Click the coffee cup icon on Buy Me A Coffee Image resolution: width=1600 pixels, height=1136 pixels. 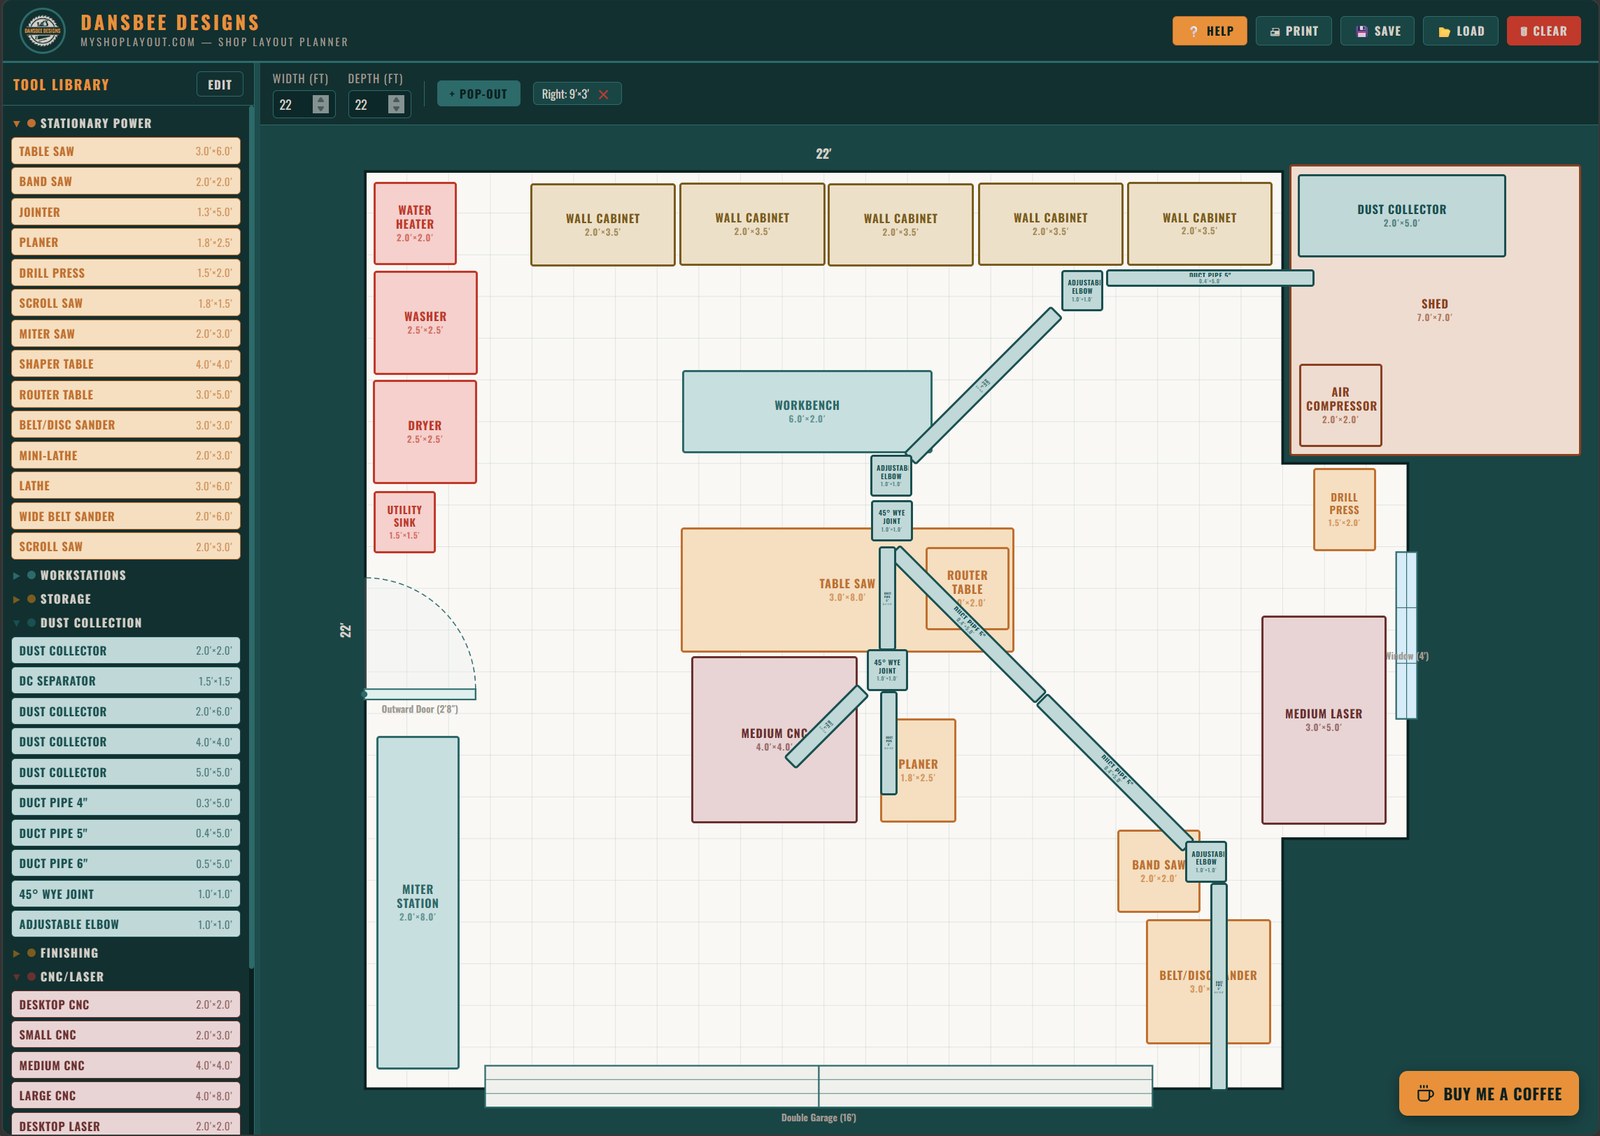[x=1423, y=1093]
